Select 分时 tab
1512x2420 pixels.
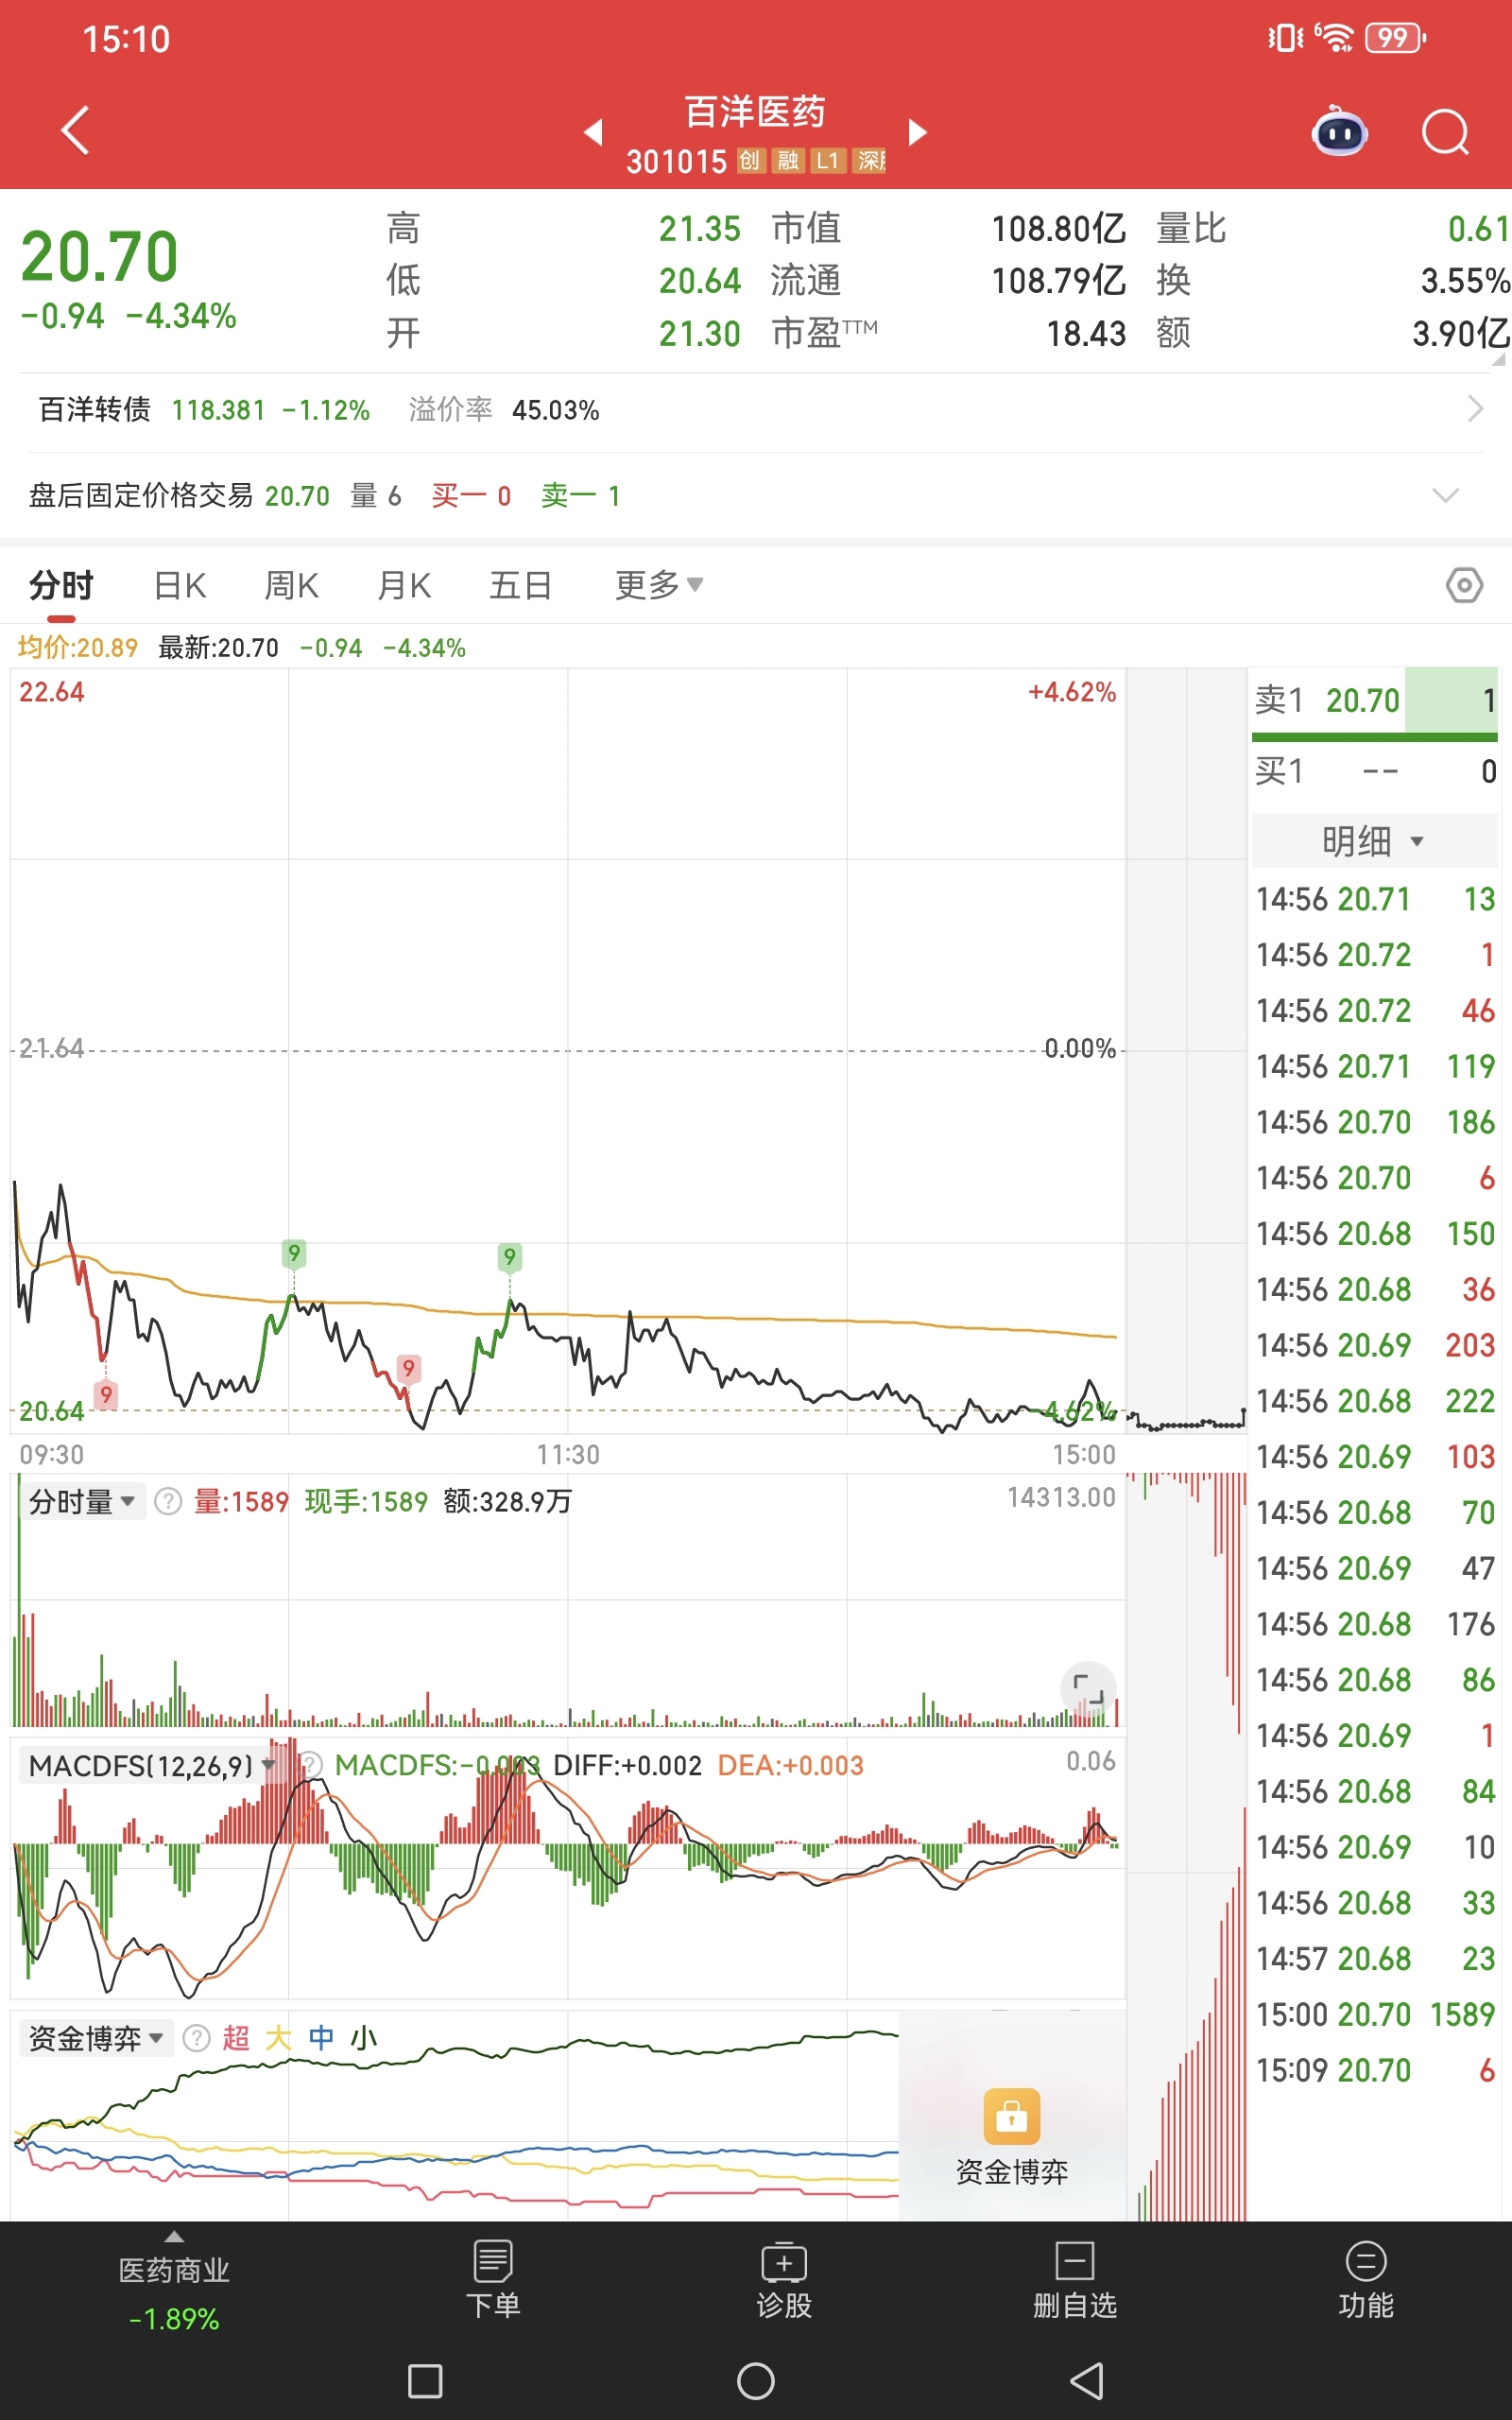pos(61,585)
